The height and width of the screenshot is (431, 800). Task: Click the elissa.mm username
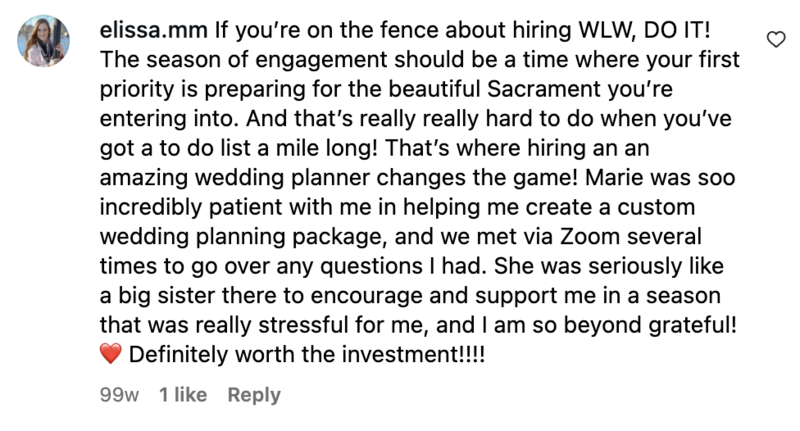(x=151, y=30)
